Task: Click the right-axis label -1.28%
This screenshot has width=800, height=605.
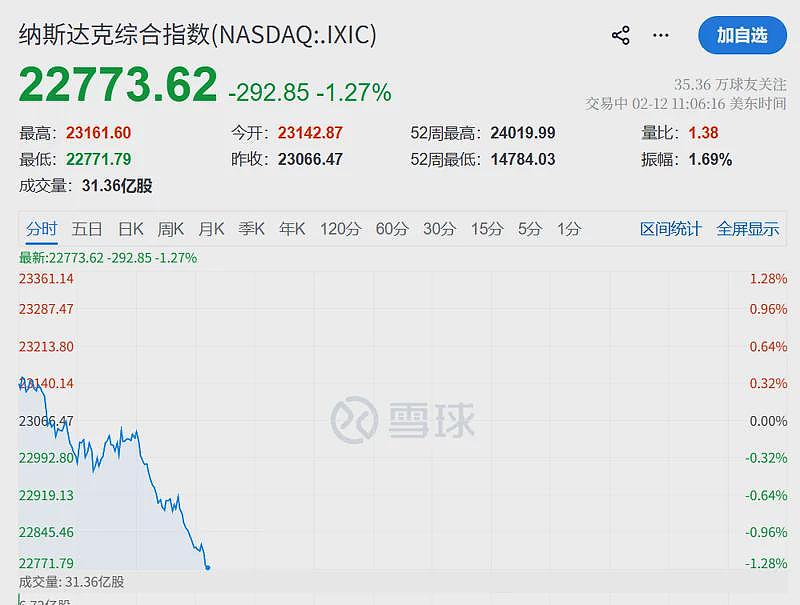Action: 766,563
